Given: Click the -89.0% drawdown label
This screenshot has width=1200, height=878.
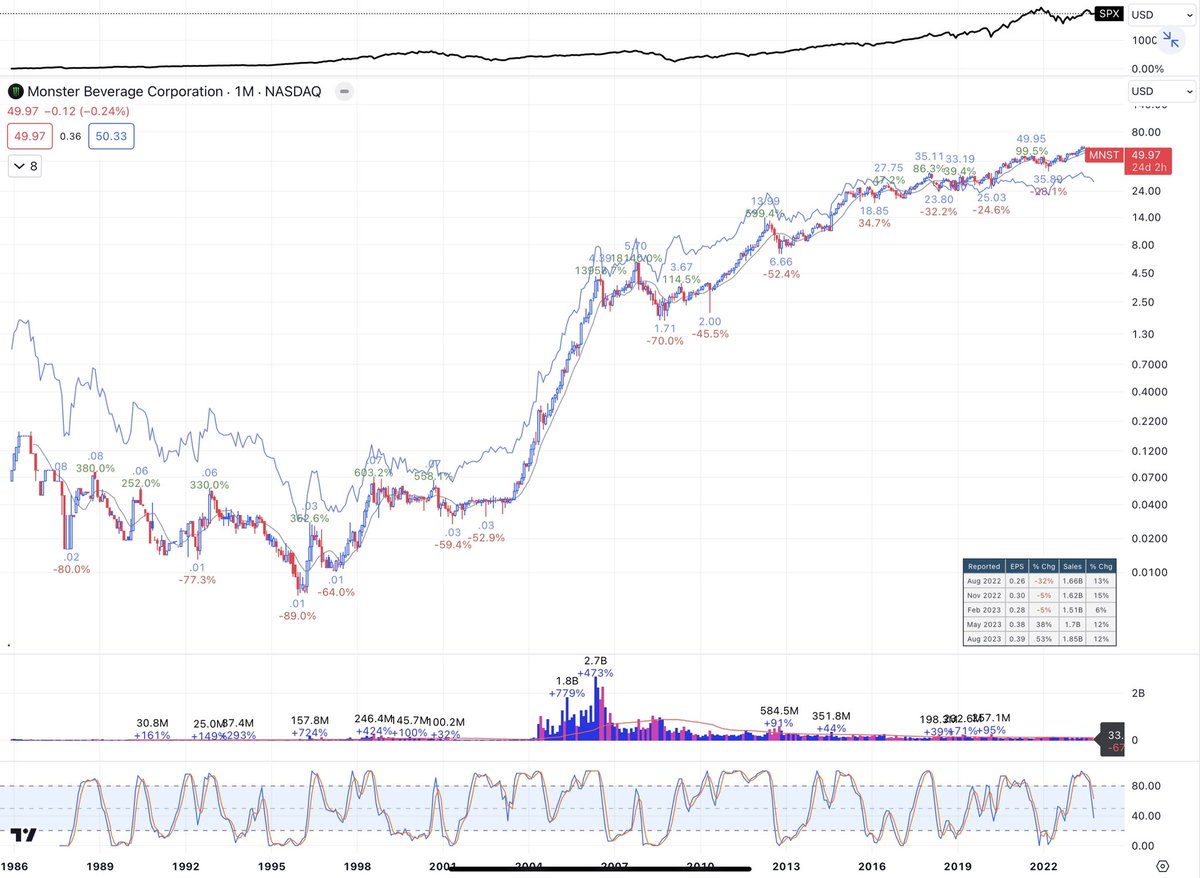Looking at the screenshot, I should tap(297, 616).
